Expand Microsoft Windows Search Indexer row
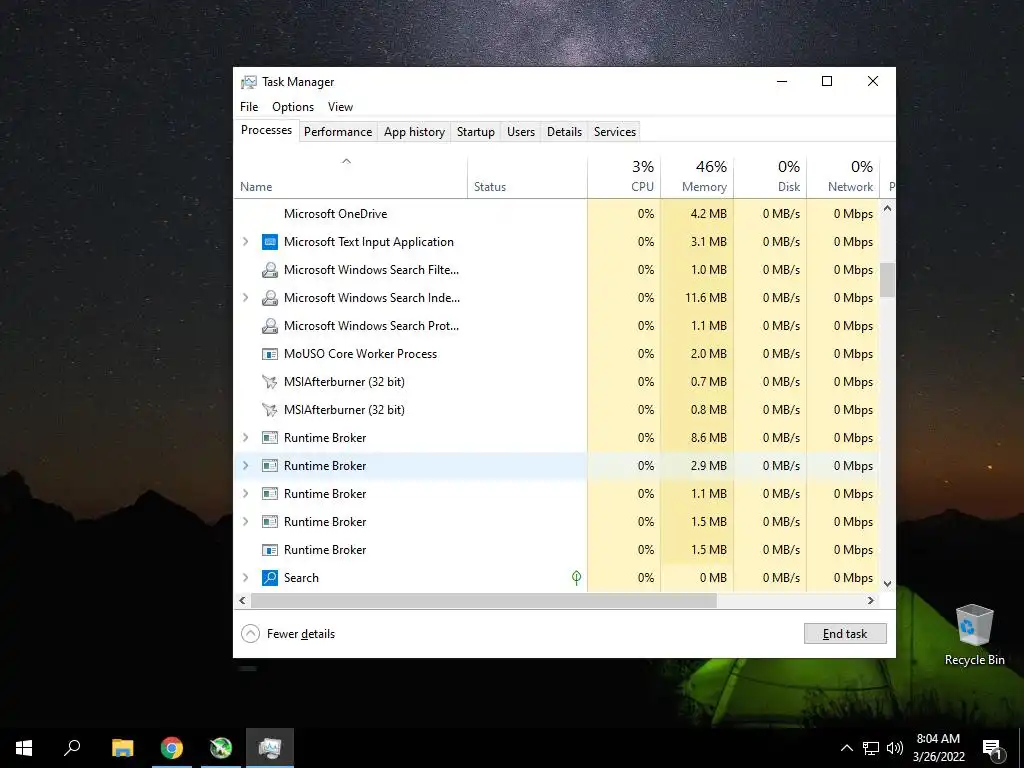Image resolution: width=1024 pixels, height=768 pixels. pos(246,298)
